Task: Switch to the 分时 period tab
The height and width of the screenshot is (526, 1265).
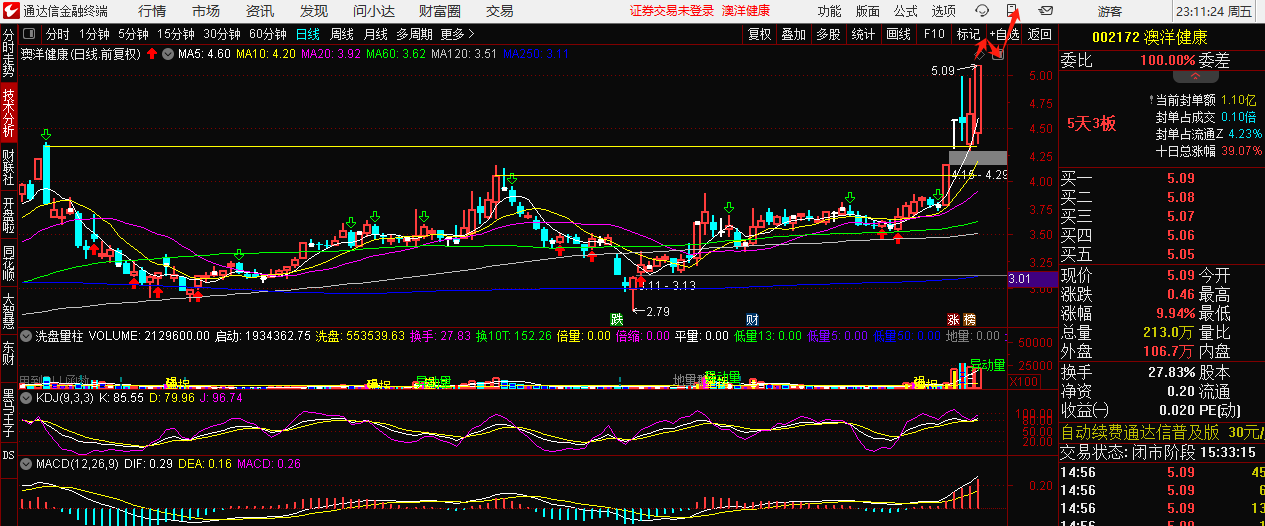Action: point(58,34)
